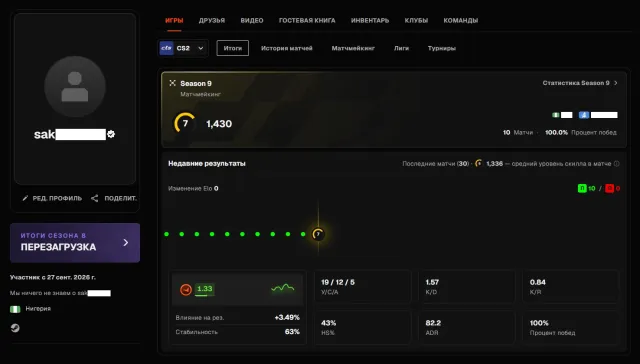Click the 0.84 K/R stat card
The height and width of the screenshot is (364, 640).
tap(571, 286)
